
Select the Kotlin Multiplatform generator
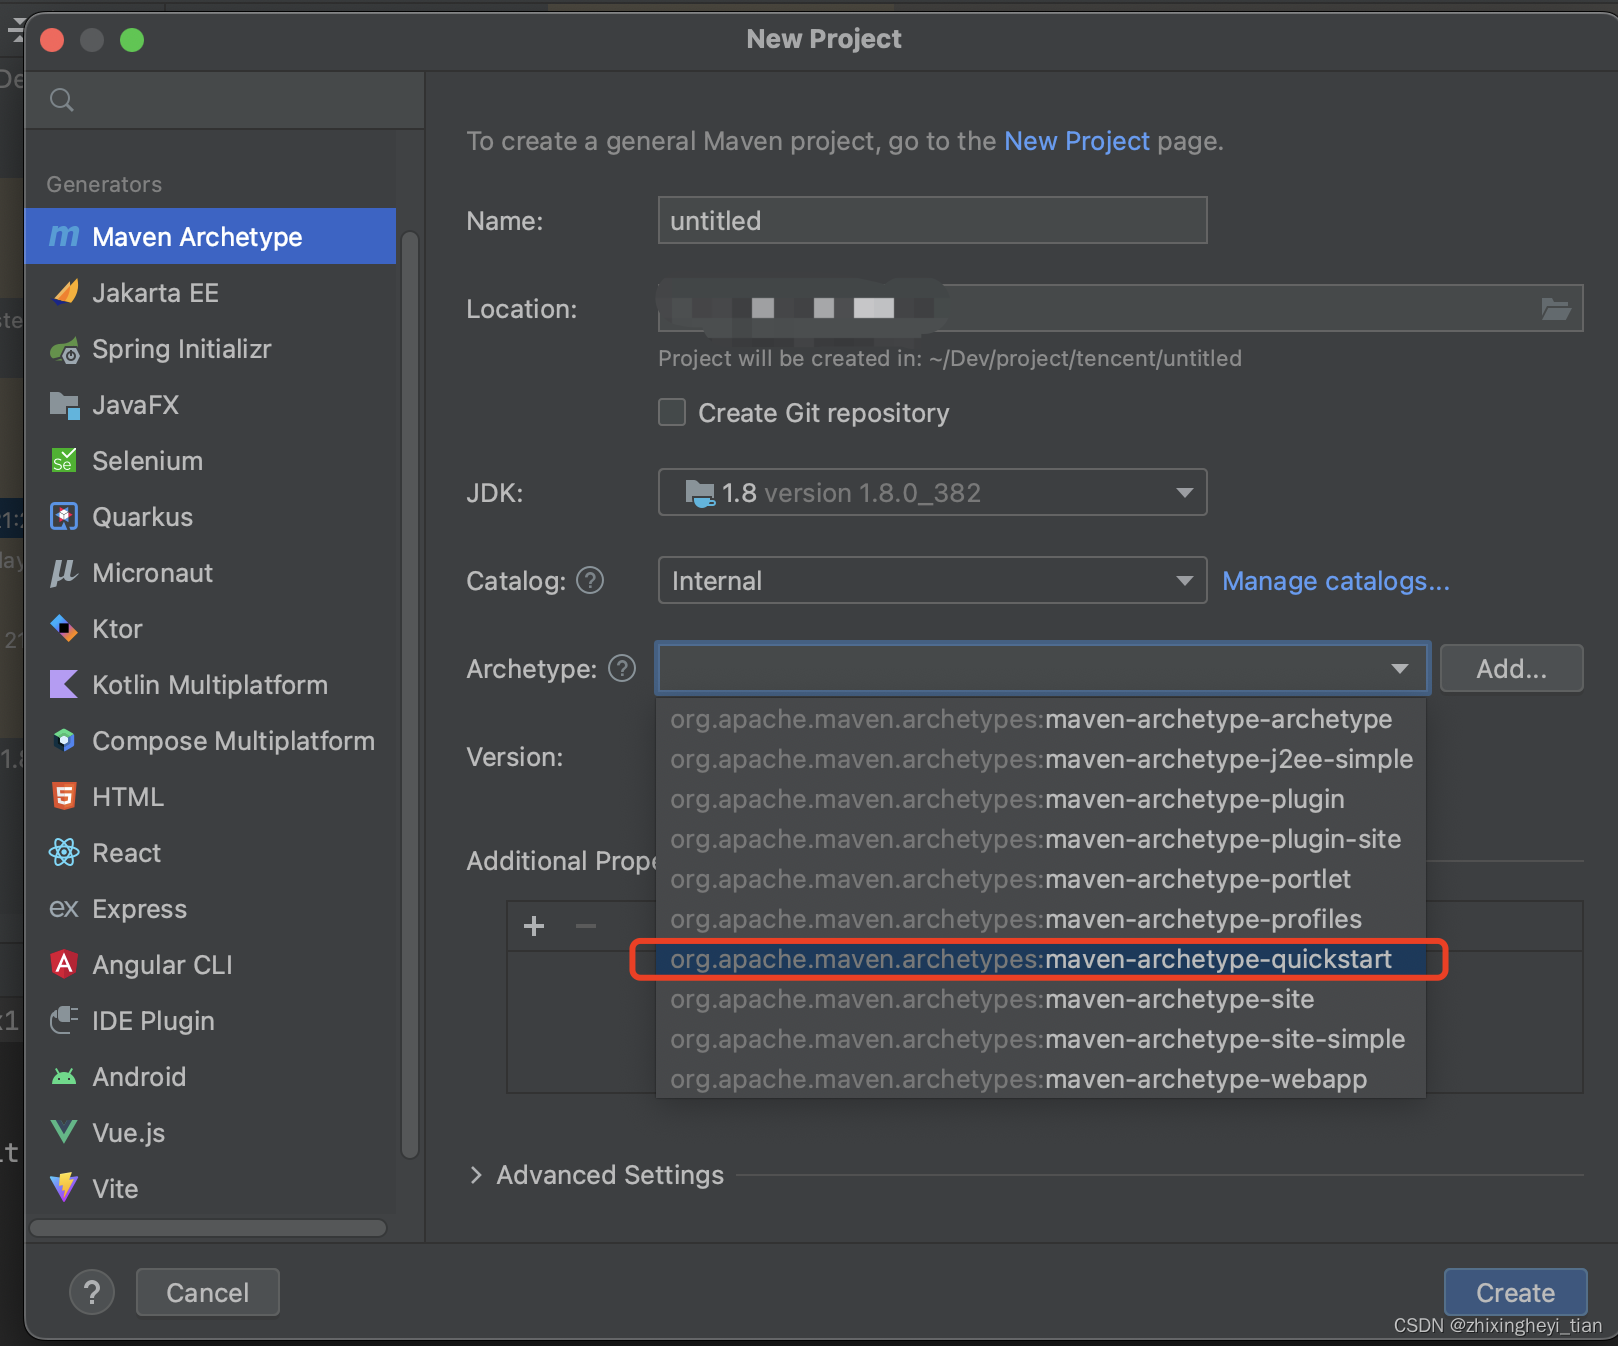(x=210, y=685)
